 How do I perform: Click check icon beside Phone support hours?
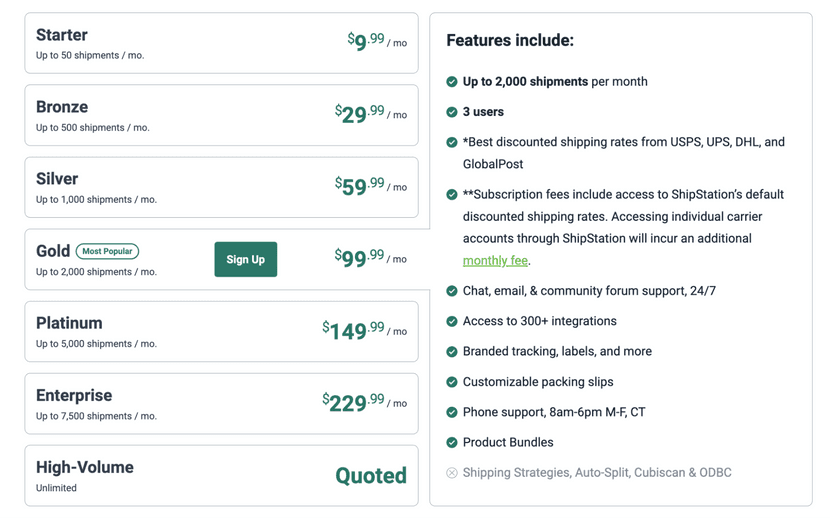pos(452,412)
